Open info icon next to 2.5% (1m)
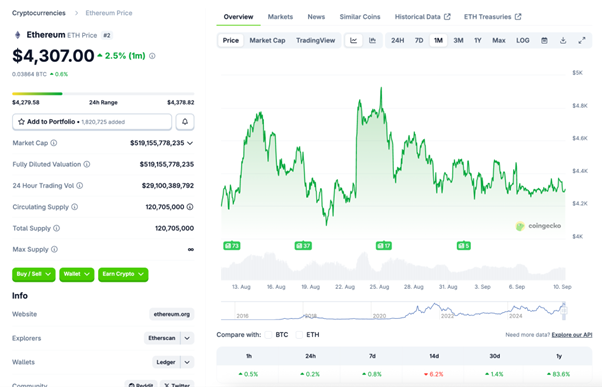 (152, 56)
